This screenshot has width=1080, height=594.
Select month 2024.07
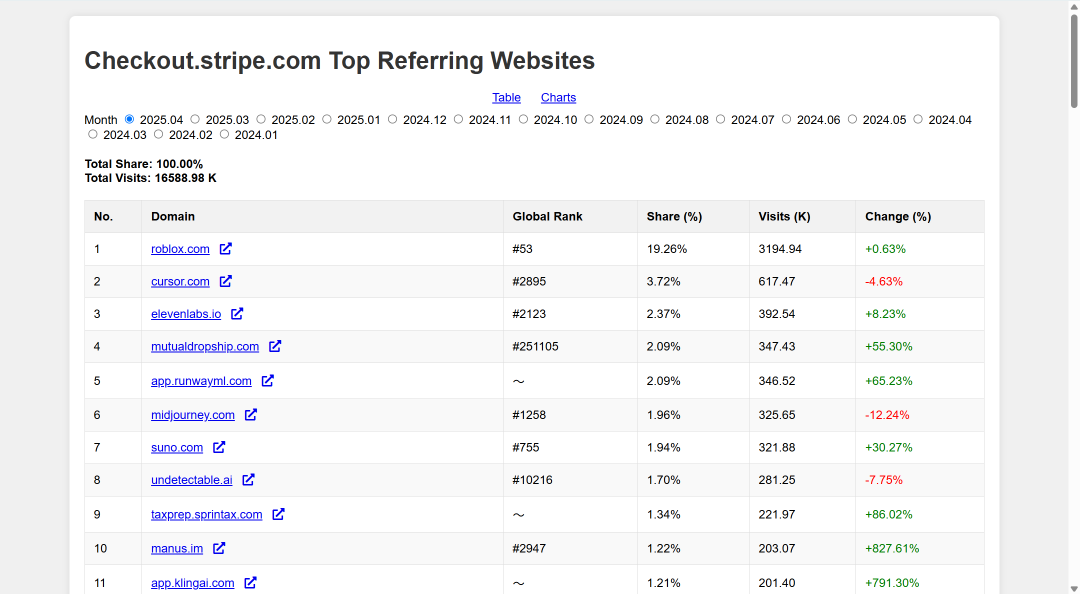(720, 119)
